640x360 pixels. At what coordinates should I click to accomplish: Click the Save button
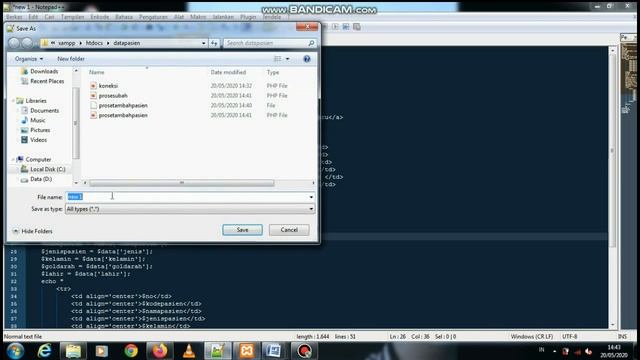[x=242, y=230]
